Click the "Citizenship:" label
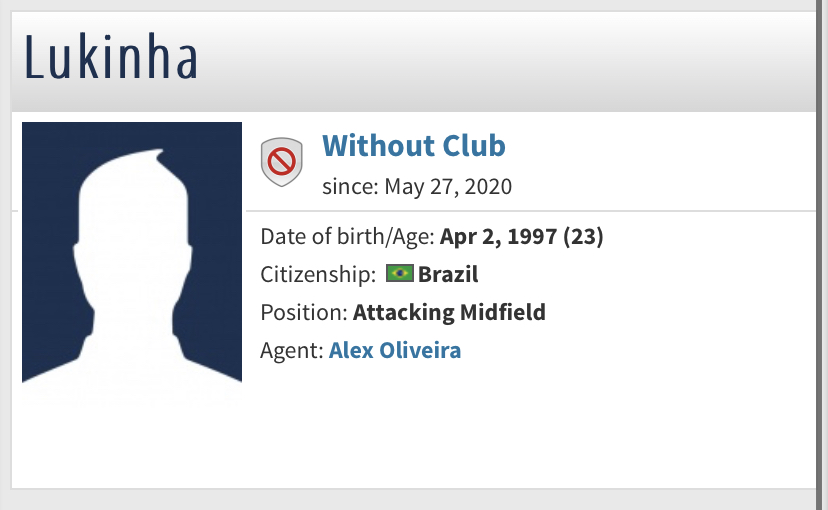The width and height of the screenshot is (828, 510). (318, 275)
